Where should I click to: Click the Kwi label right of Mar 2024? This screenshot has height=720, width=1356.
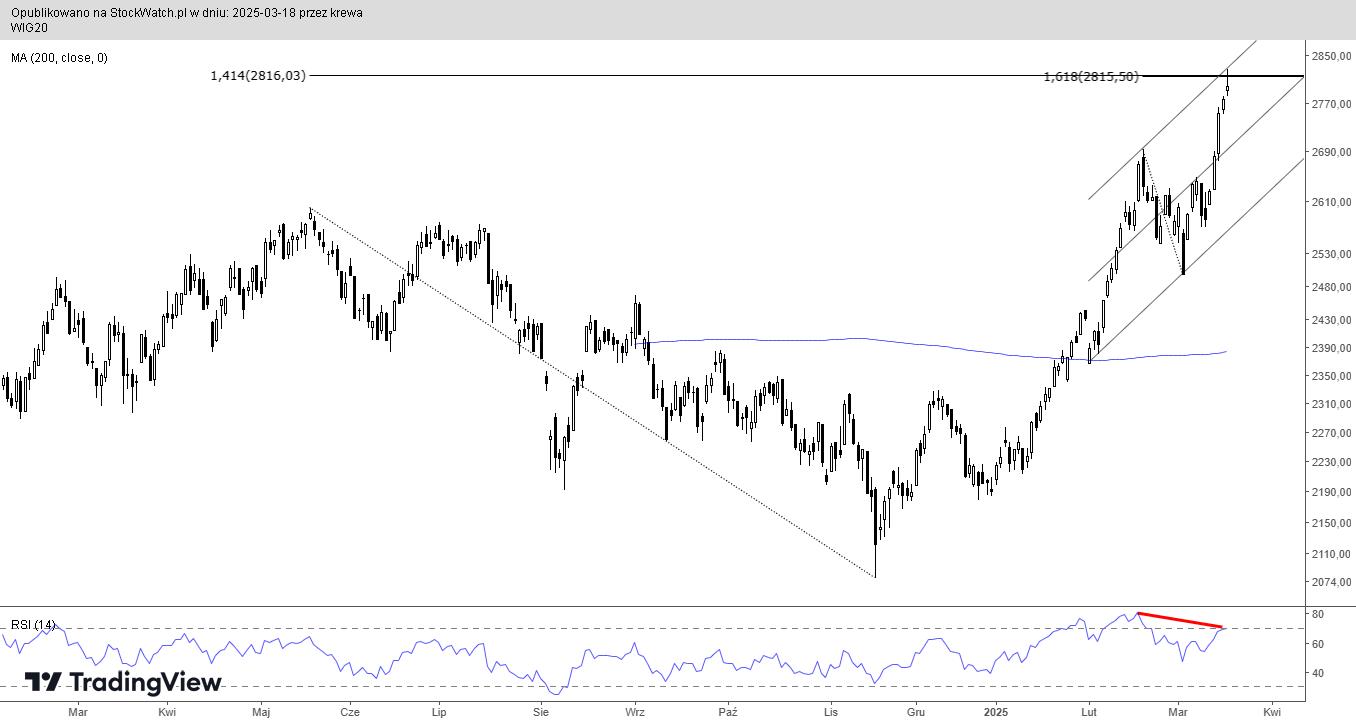click(x=167, y=712)
